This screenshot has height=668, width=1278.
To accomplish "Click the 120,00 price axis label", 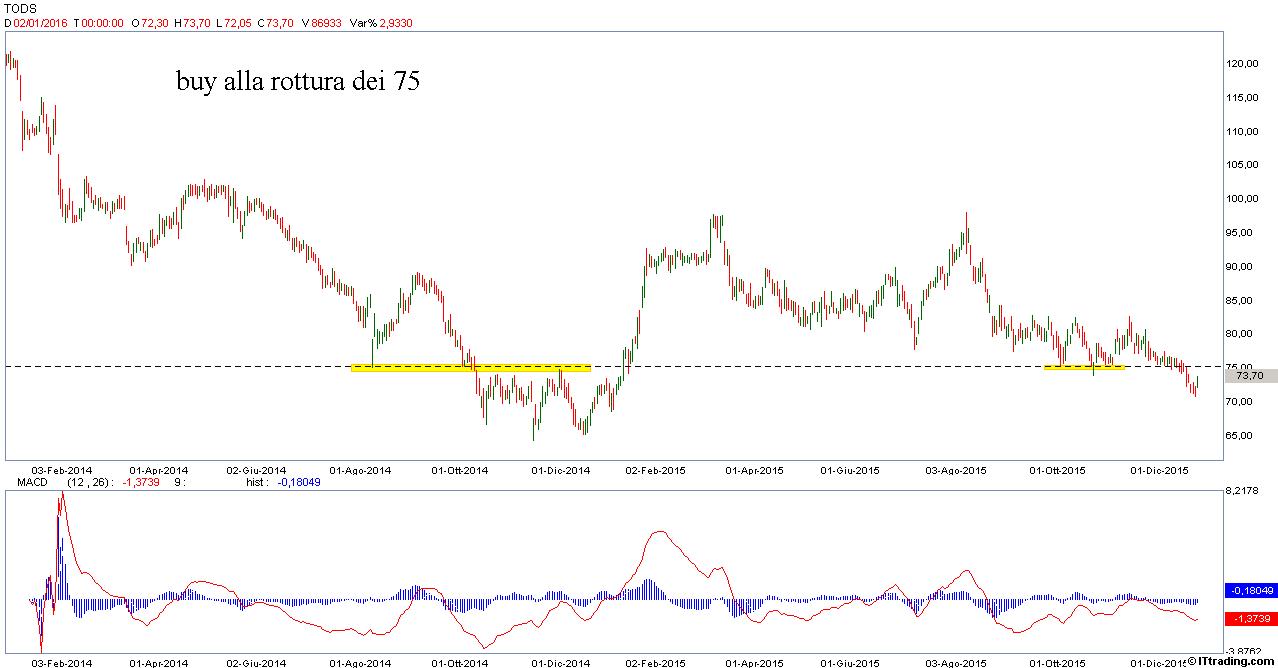I will [1241, 64].
